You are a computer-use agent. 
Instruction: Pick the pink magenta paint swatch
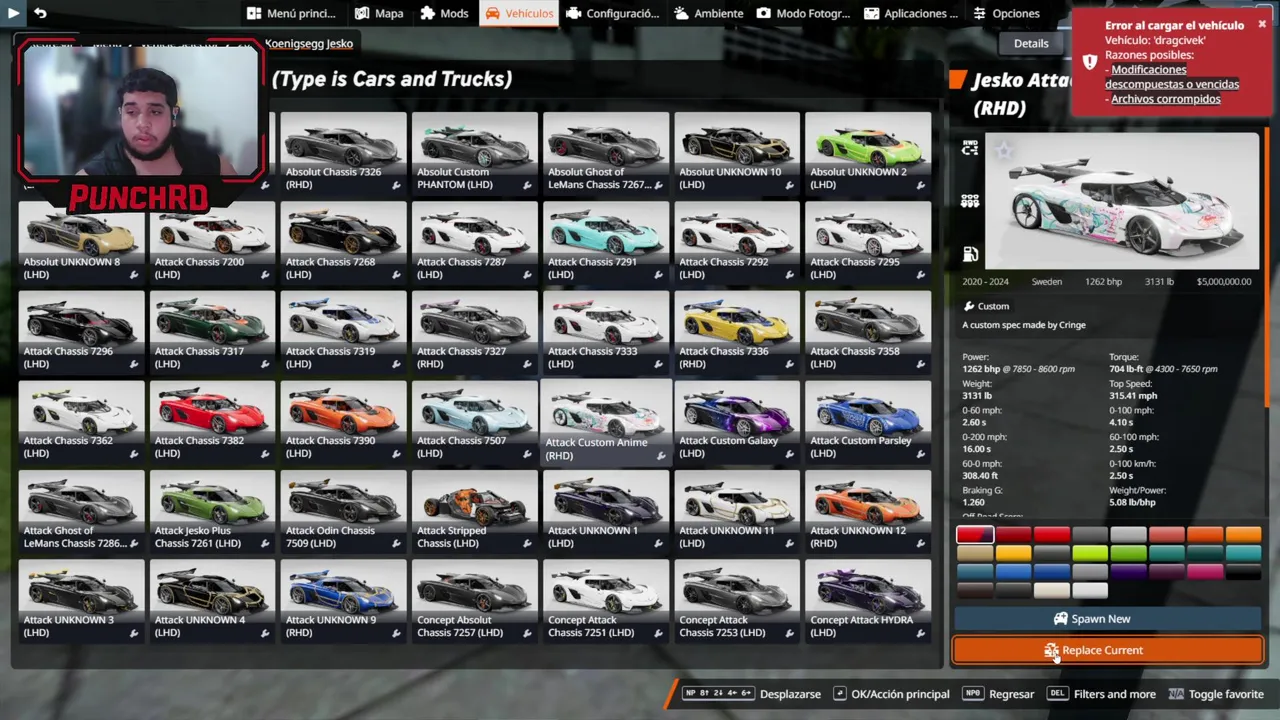click(1205, 572)
